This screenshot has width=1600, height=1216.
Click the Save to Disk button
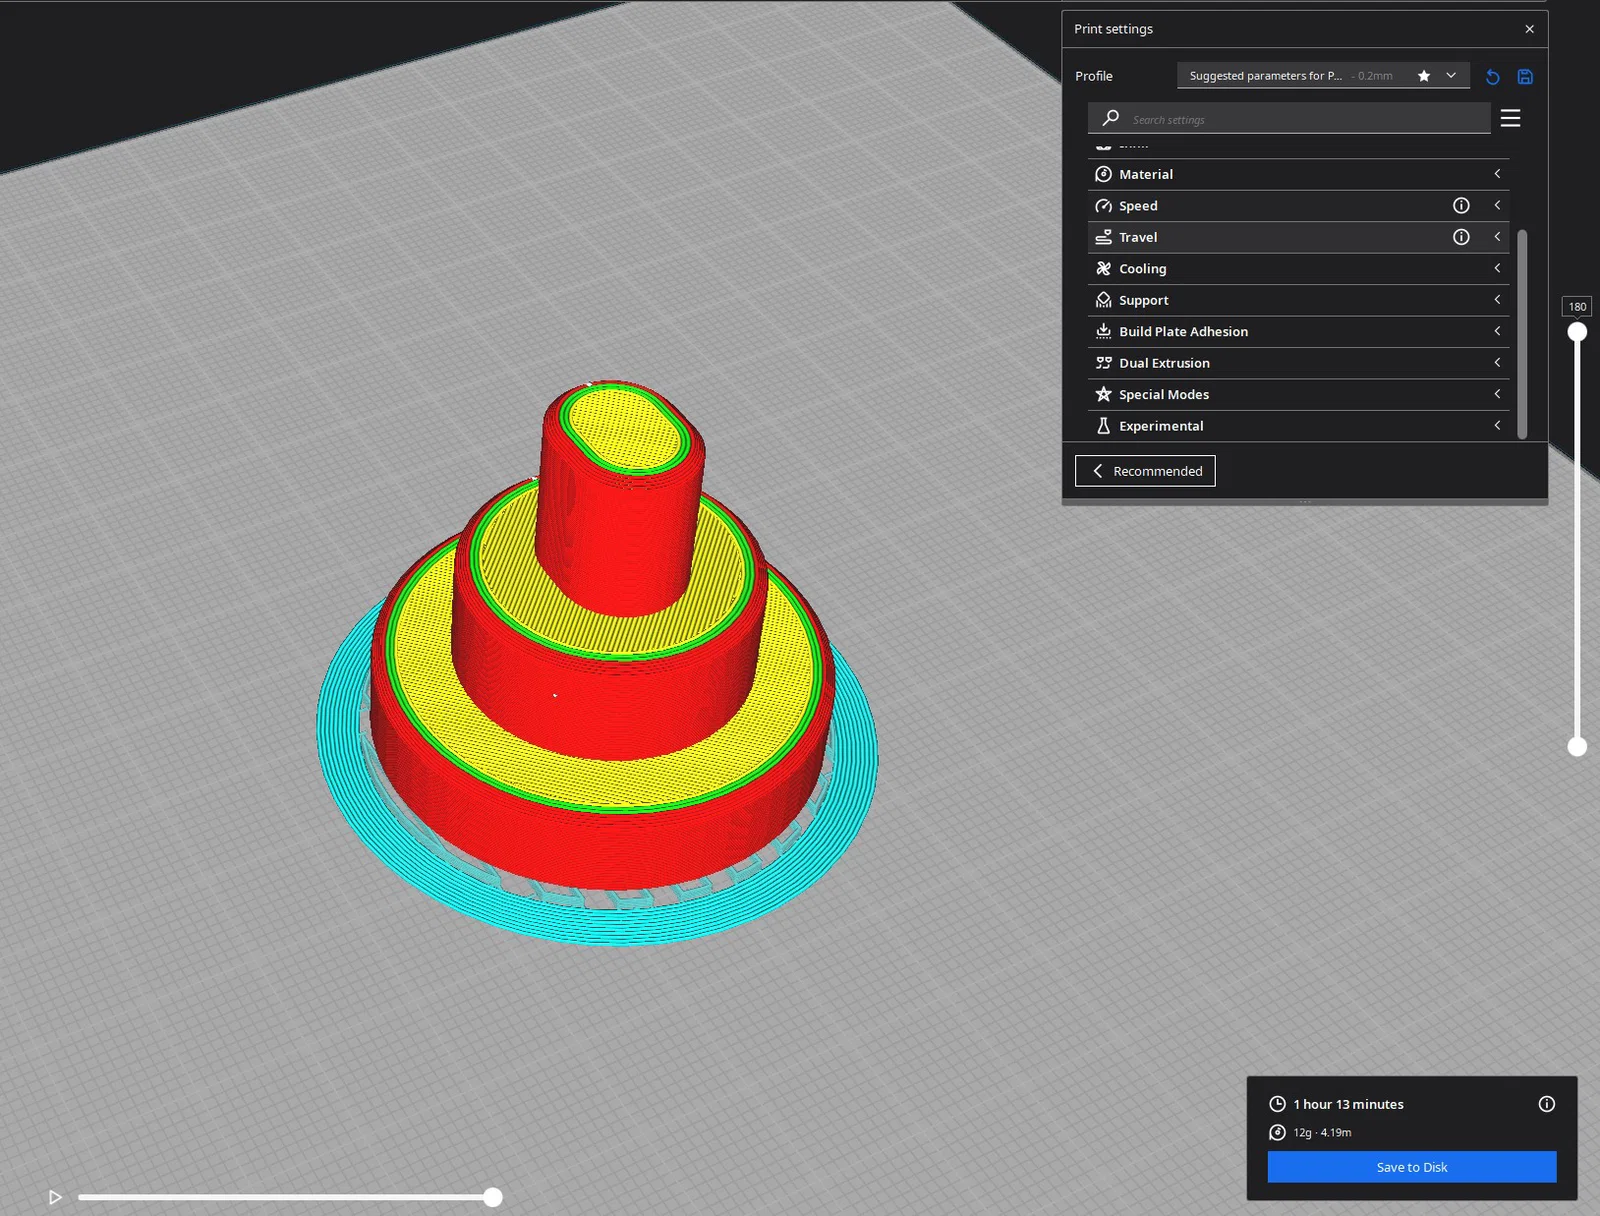point(1411,1167)
